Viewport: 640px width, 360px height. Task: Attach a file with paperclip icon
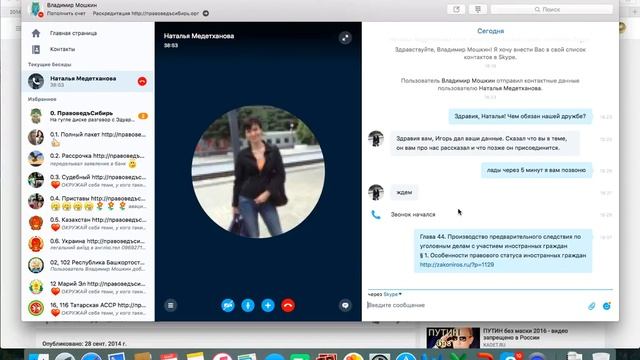tap(591, 306)
